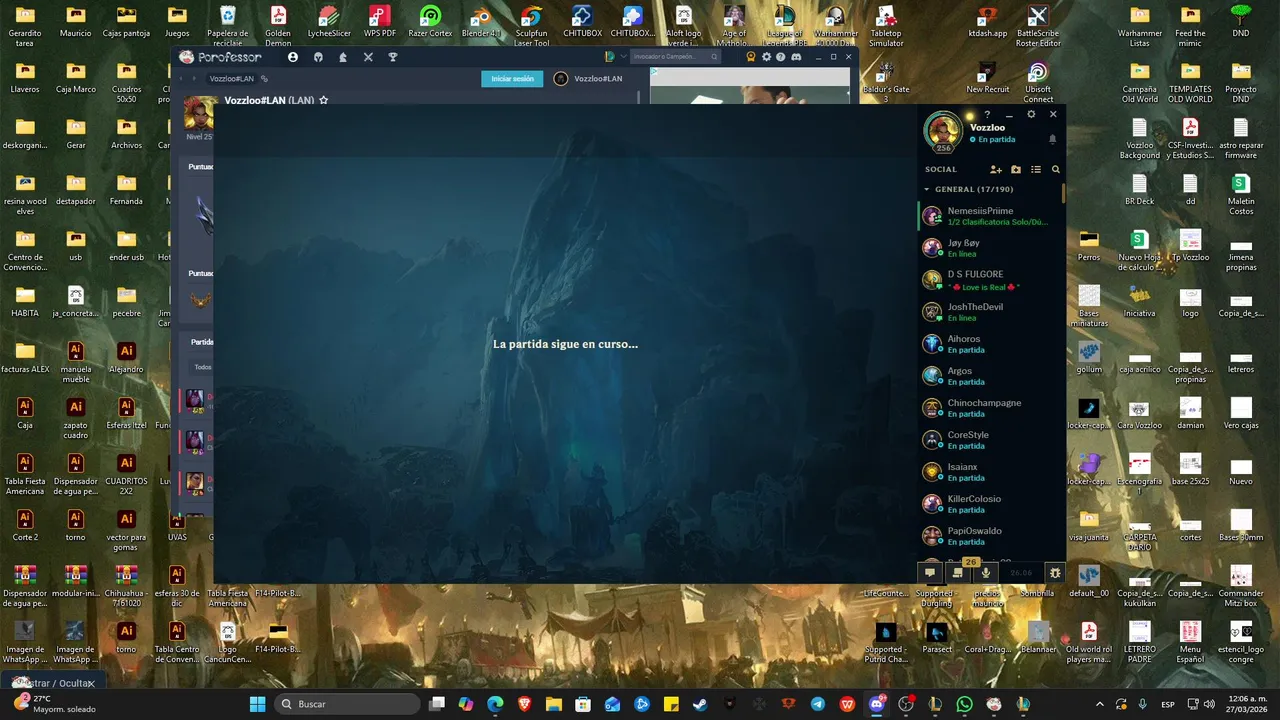Open League client settings gear
This screenshot has width=1280, height=720.
pos(1031,114)
